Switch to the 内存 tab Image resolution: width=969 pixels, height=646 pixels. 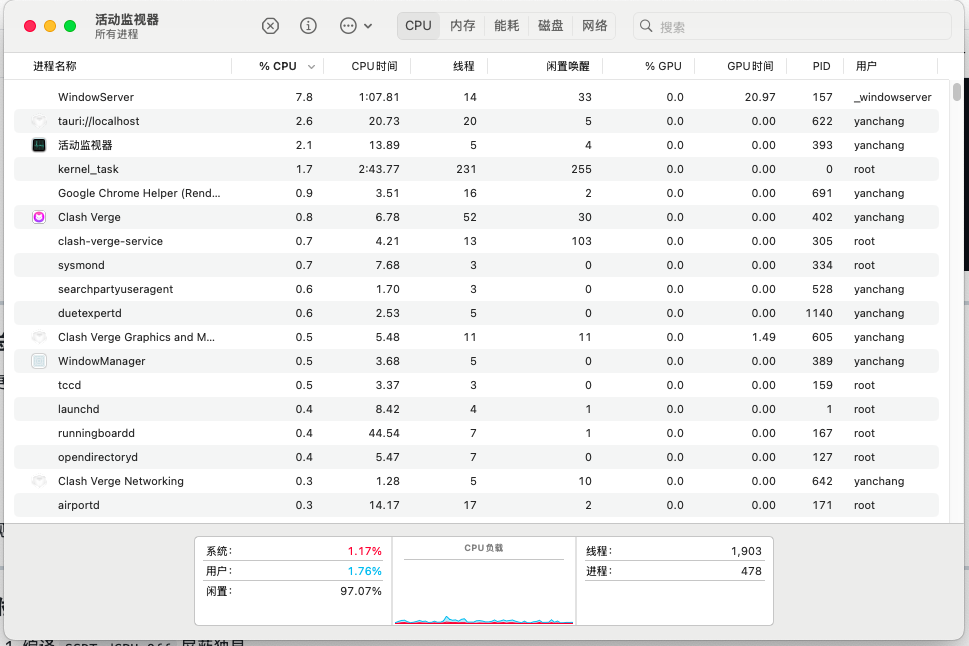pyautogui.click(x=462, y=26)
